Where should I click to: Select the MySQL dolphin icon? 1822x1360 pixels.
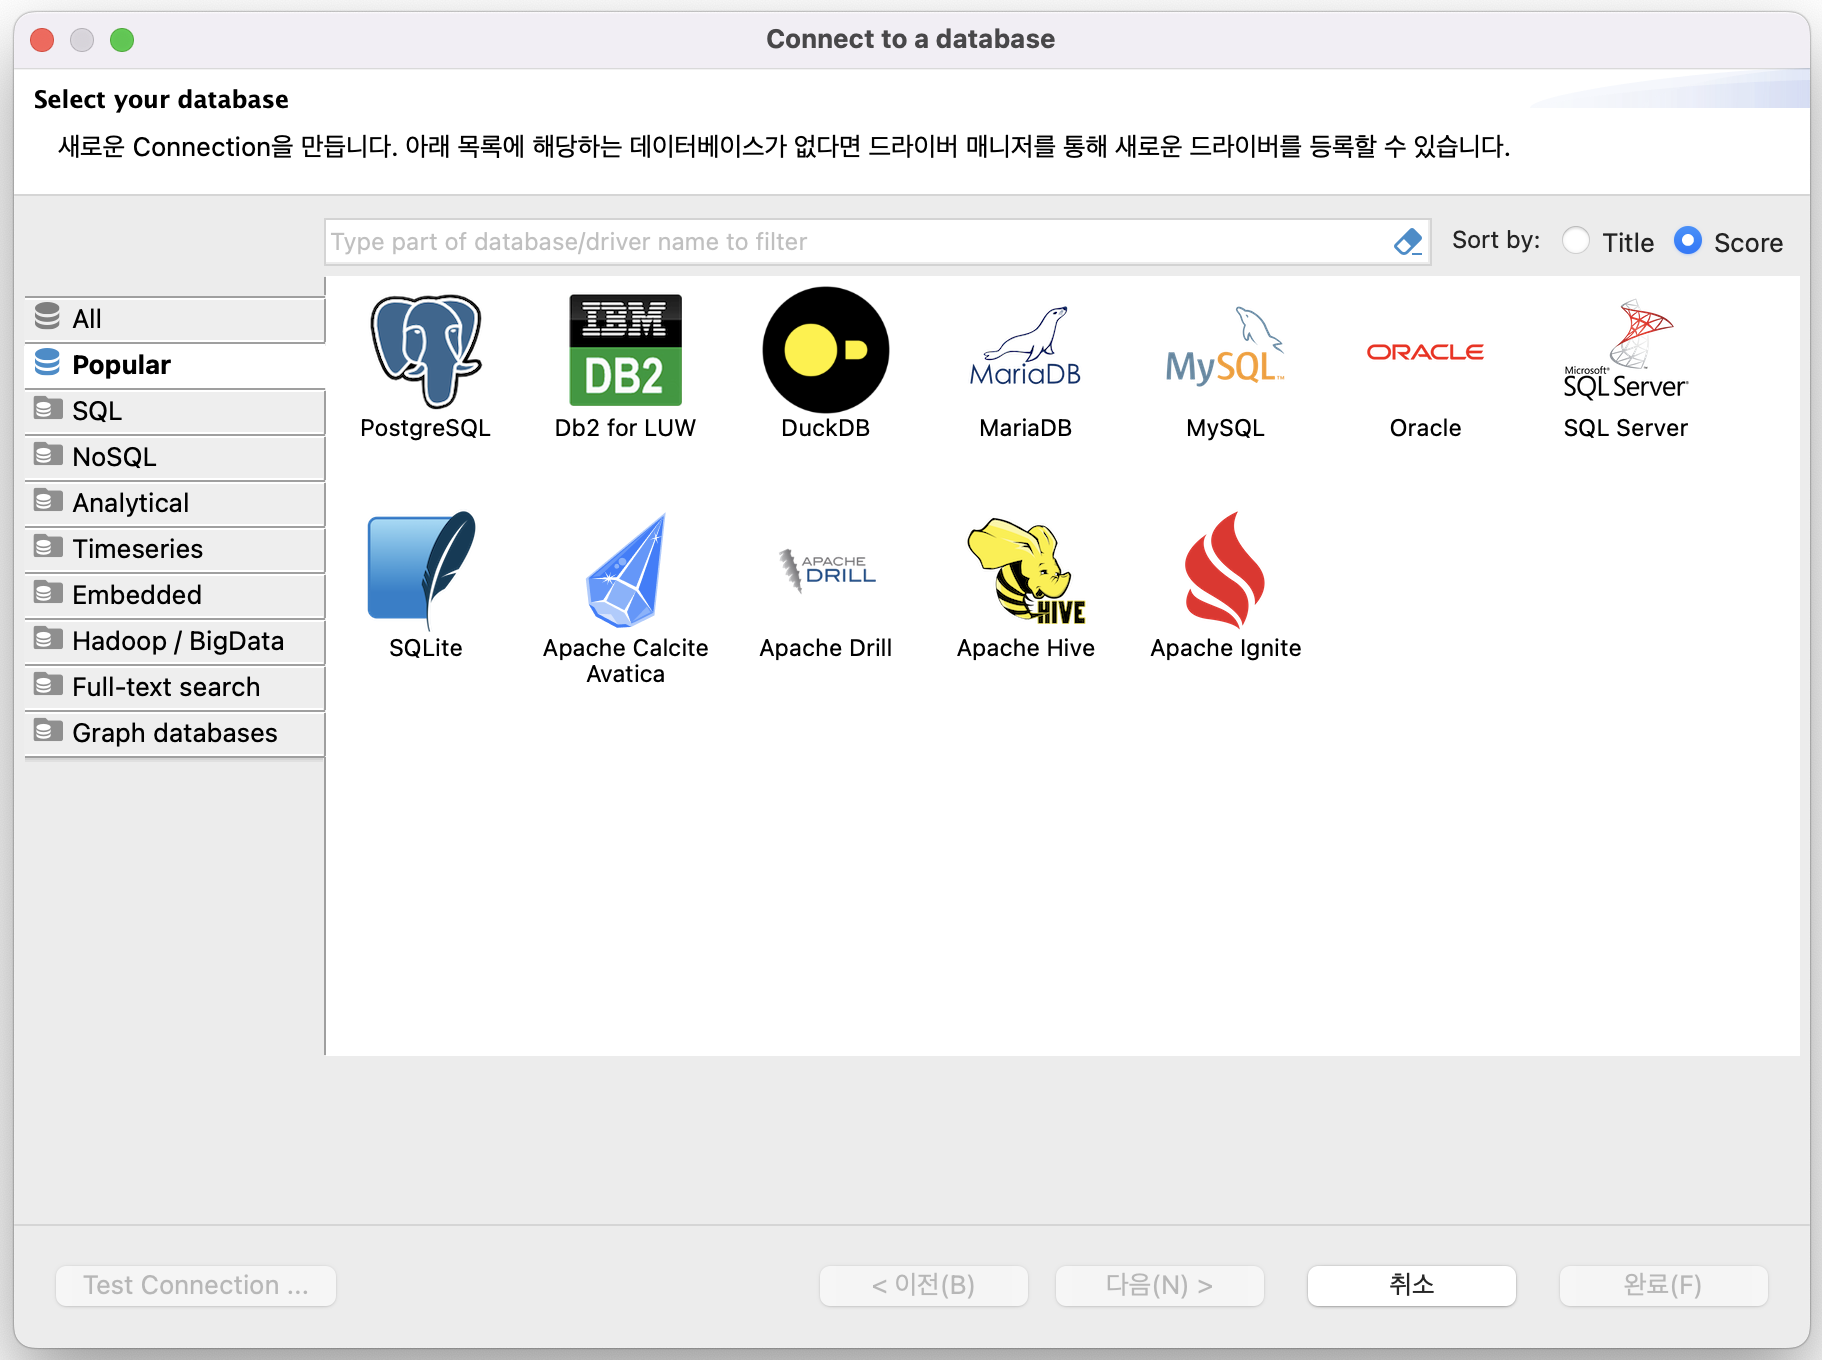click(x=1225, y=350)
